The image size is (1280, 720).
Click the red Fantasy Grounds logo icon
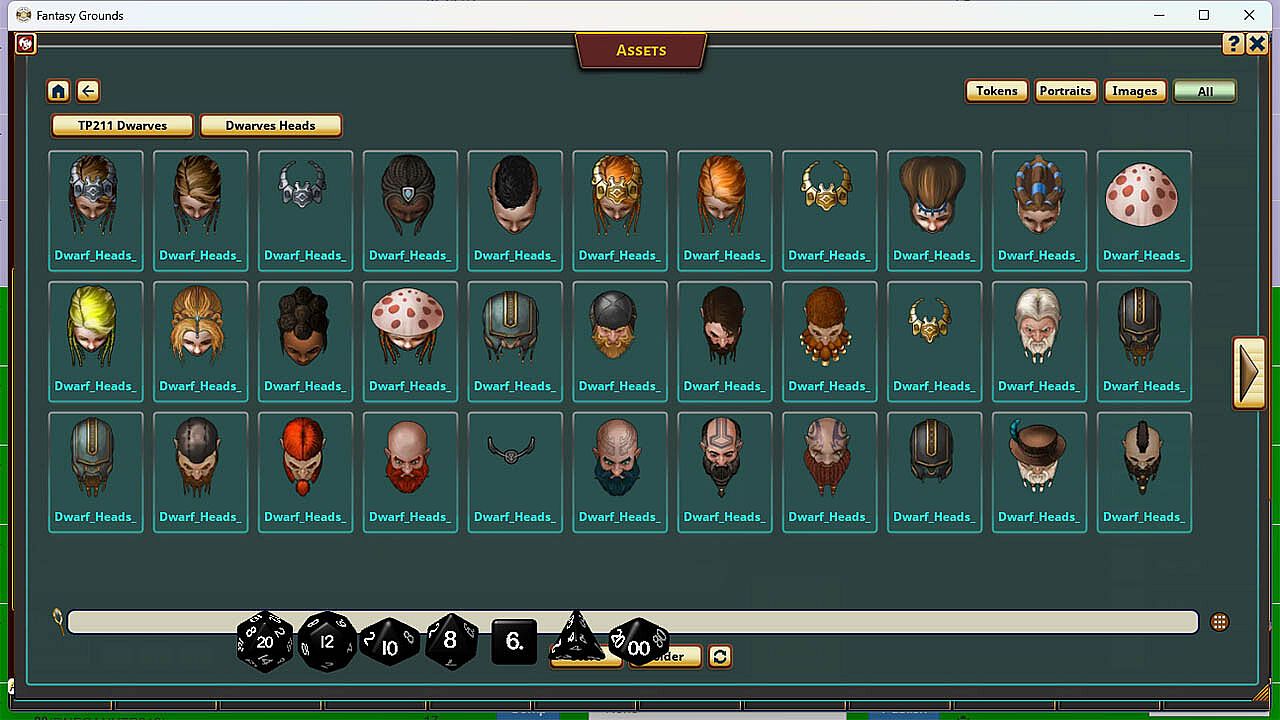point(26,44)
